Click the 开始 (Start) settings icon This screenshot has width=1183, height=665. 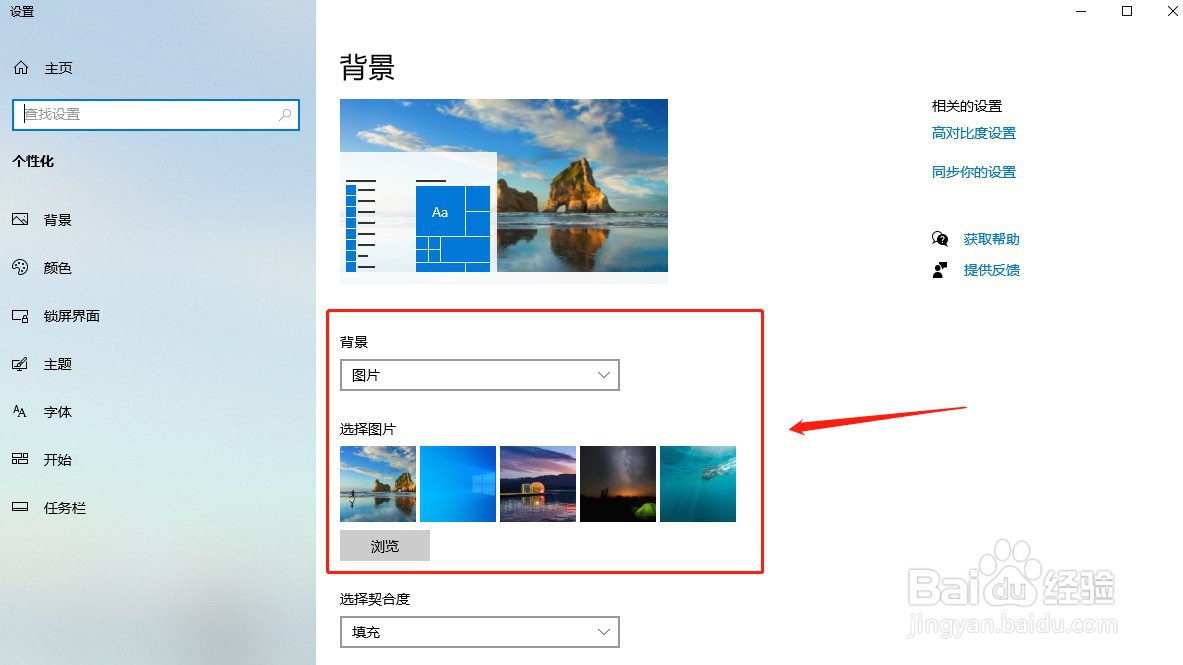pyautogui.click(x=20, y=459)
